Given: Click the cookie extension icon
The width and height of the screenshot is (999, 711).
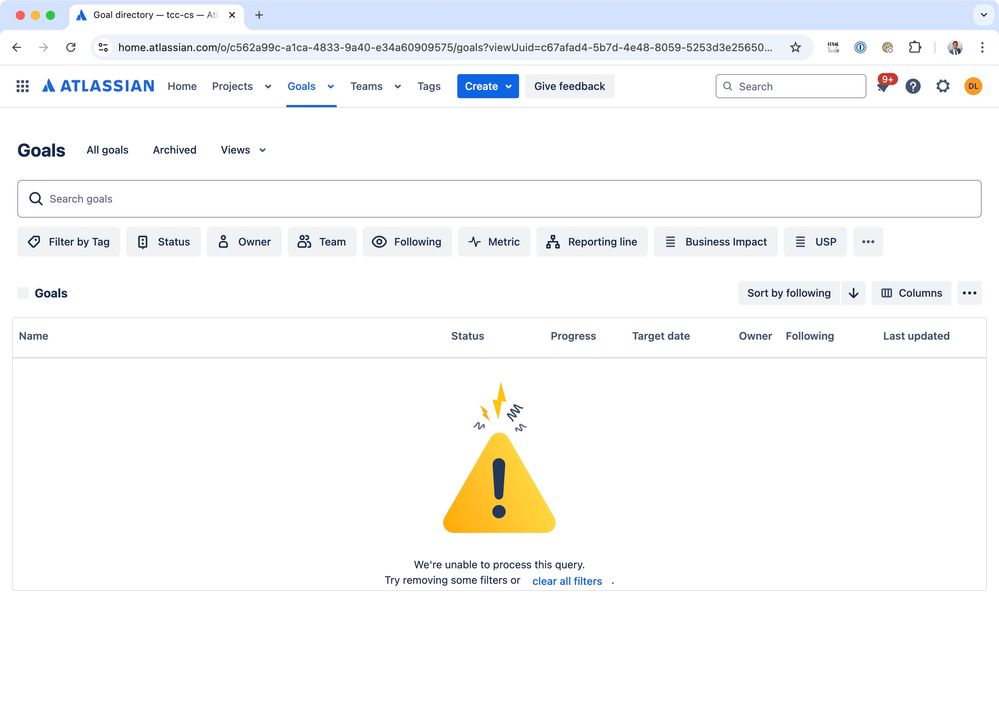Looking at the screenshot, I should 888,47.
